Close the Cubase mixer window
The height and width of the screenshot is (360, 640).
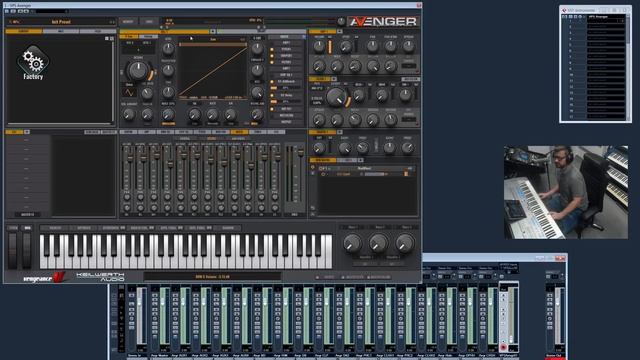[561, 258]
